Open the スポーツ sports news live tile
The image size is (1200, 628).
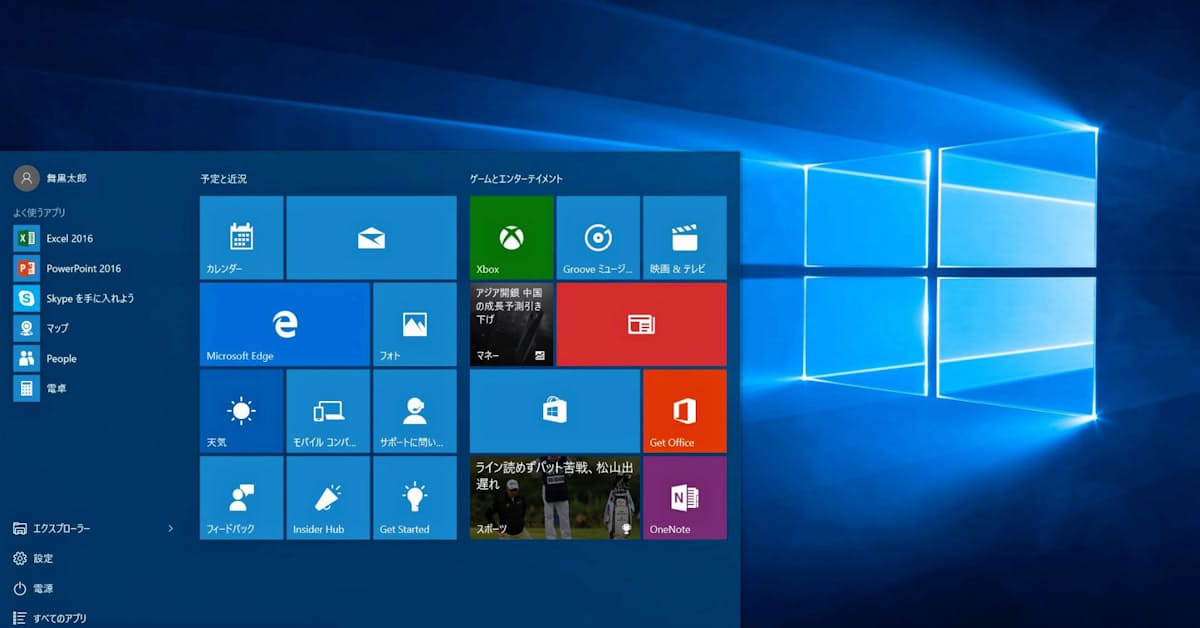point(555,498)
